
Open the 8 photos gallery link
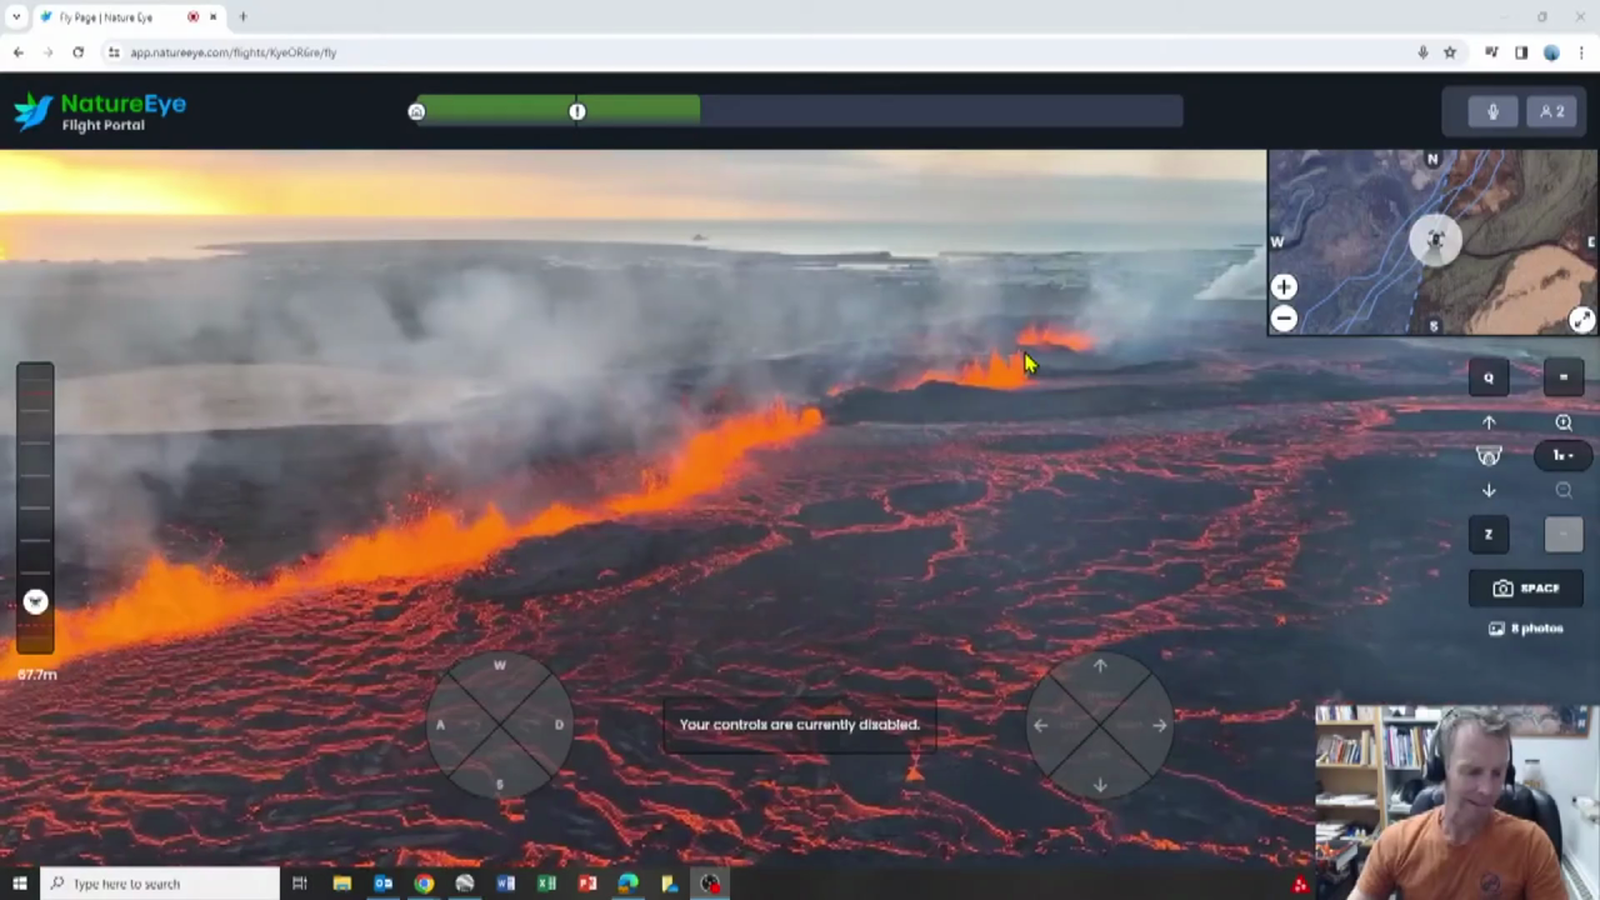pos(1526,629)
